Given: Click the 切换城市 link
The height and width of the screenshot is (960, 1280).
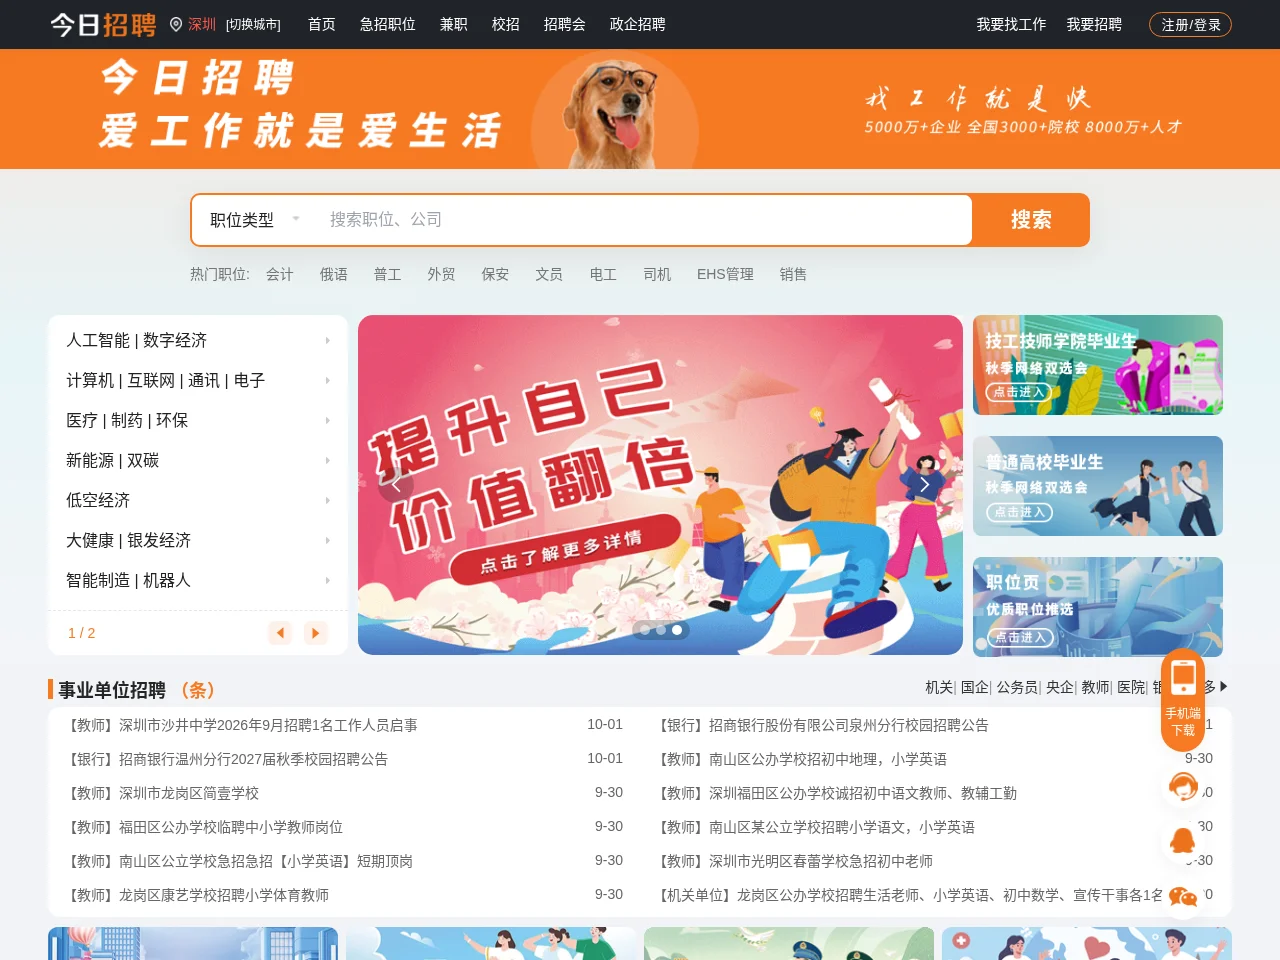Looking at the screenshot, I should coord(253,25).
